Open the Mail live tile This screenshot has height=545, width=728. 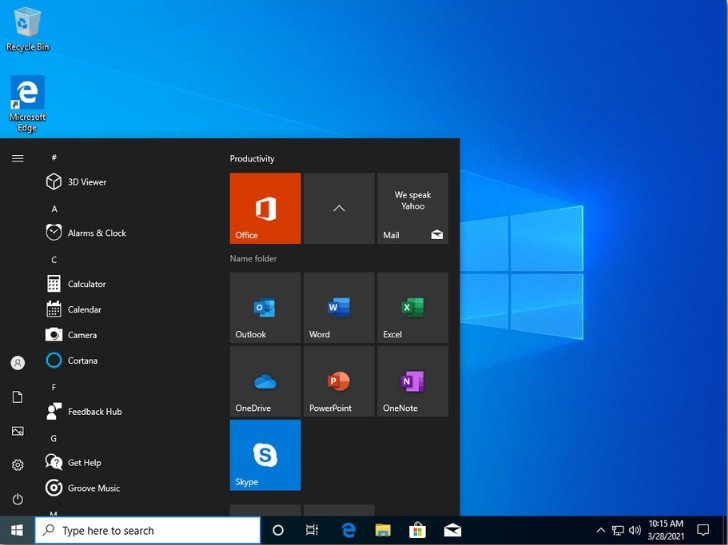coord(413,208)
